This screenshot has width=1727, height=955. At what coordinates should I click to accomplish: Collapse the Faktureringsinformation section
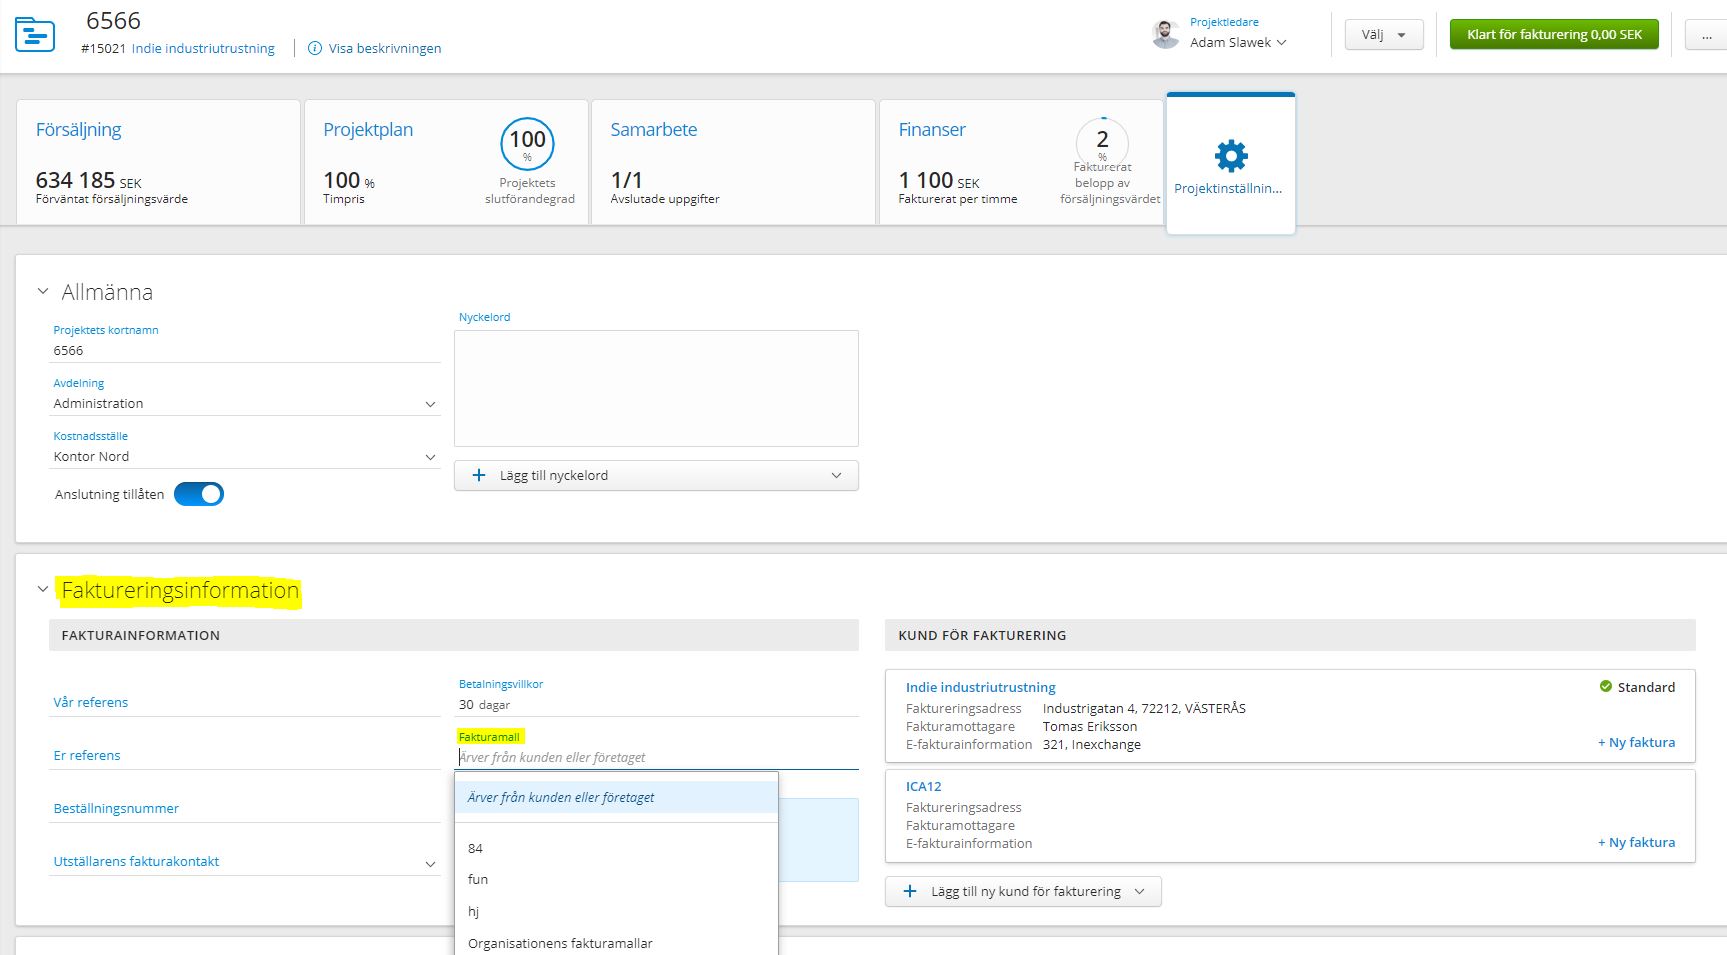(43, 590)
